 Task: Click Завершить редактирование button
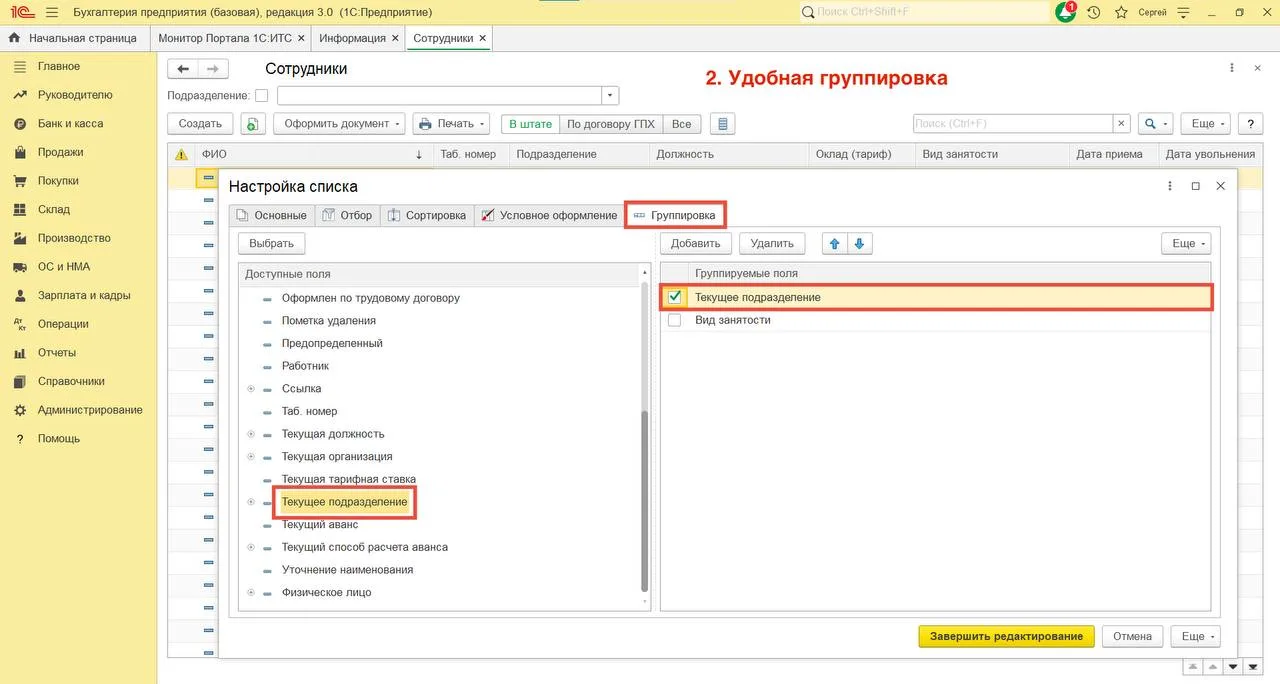pyautogui.click(x=1006, y=636)
